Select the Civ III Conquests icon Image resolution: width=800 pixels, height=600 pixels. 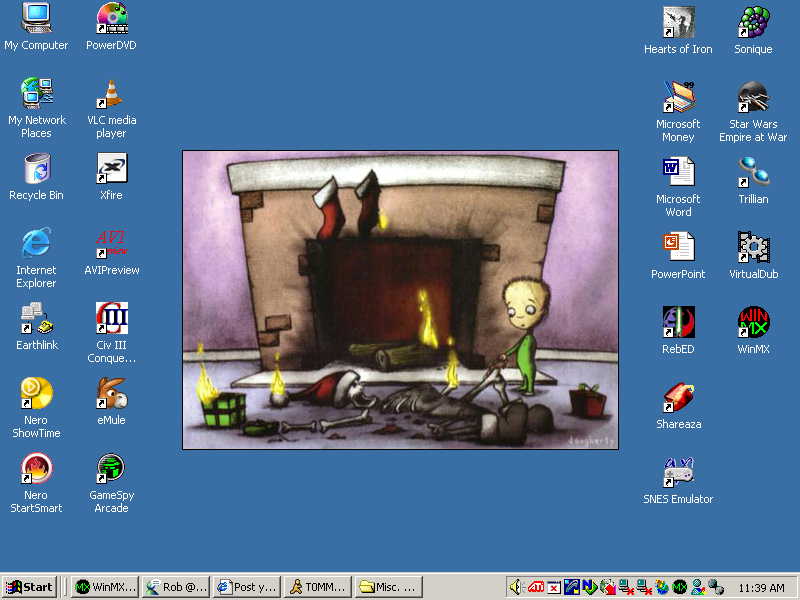tap(112, 318)
